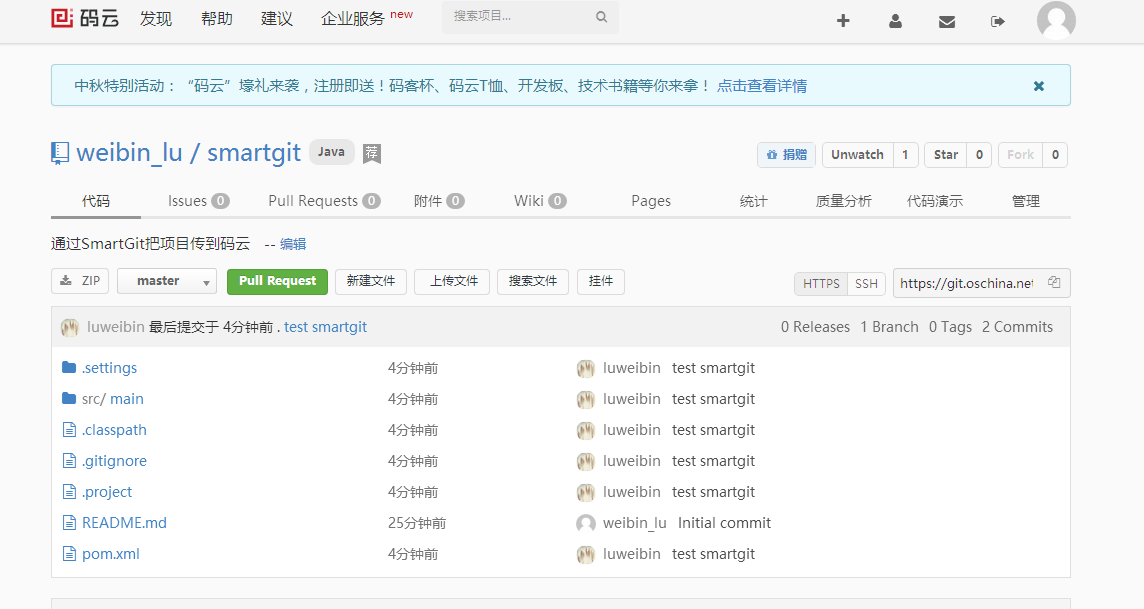The height and width of the screenshot is (609, 1144).
Task: Click the 捐赠 donate button
Action: pos(786,155)
